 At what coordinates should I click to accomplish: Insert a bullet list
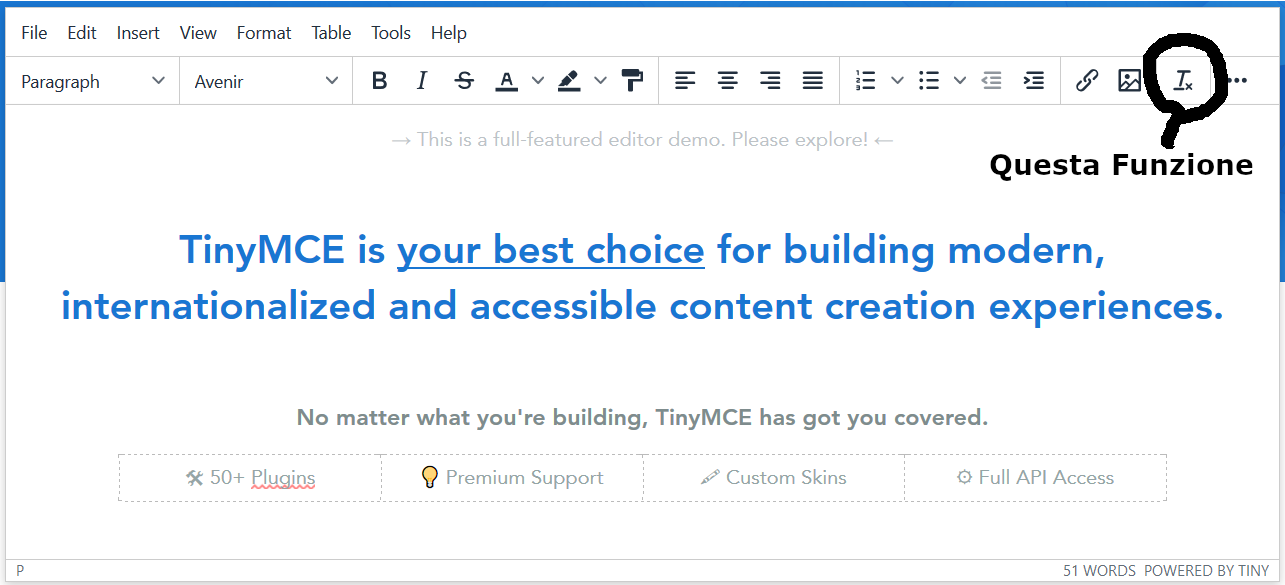(x=929, y=81)
